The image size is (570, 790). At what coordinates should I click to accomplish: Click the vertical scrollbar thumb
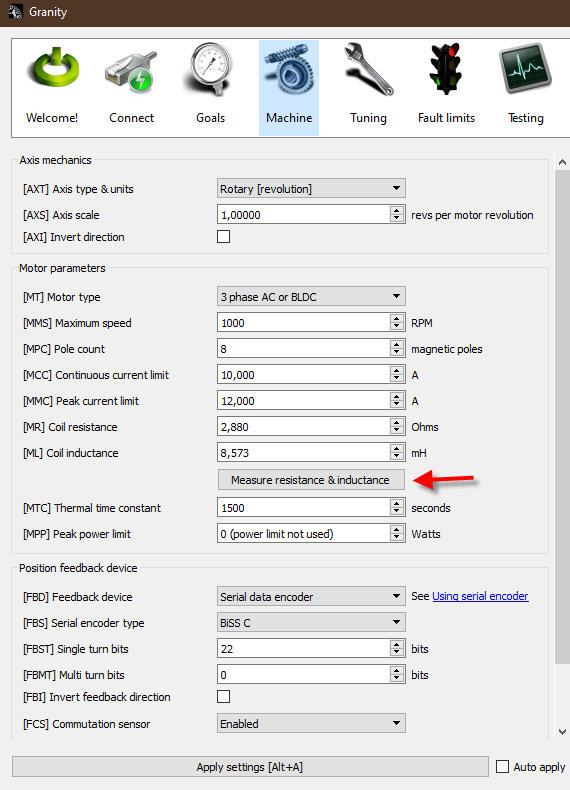[562, 417]
